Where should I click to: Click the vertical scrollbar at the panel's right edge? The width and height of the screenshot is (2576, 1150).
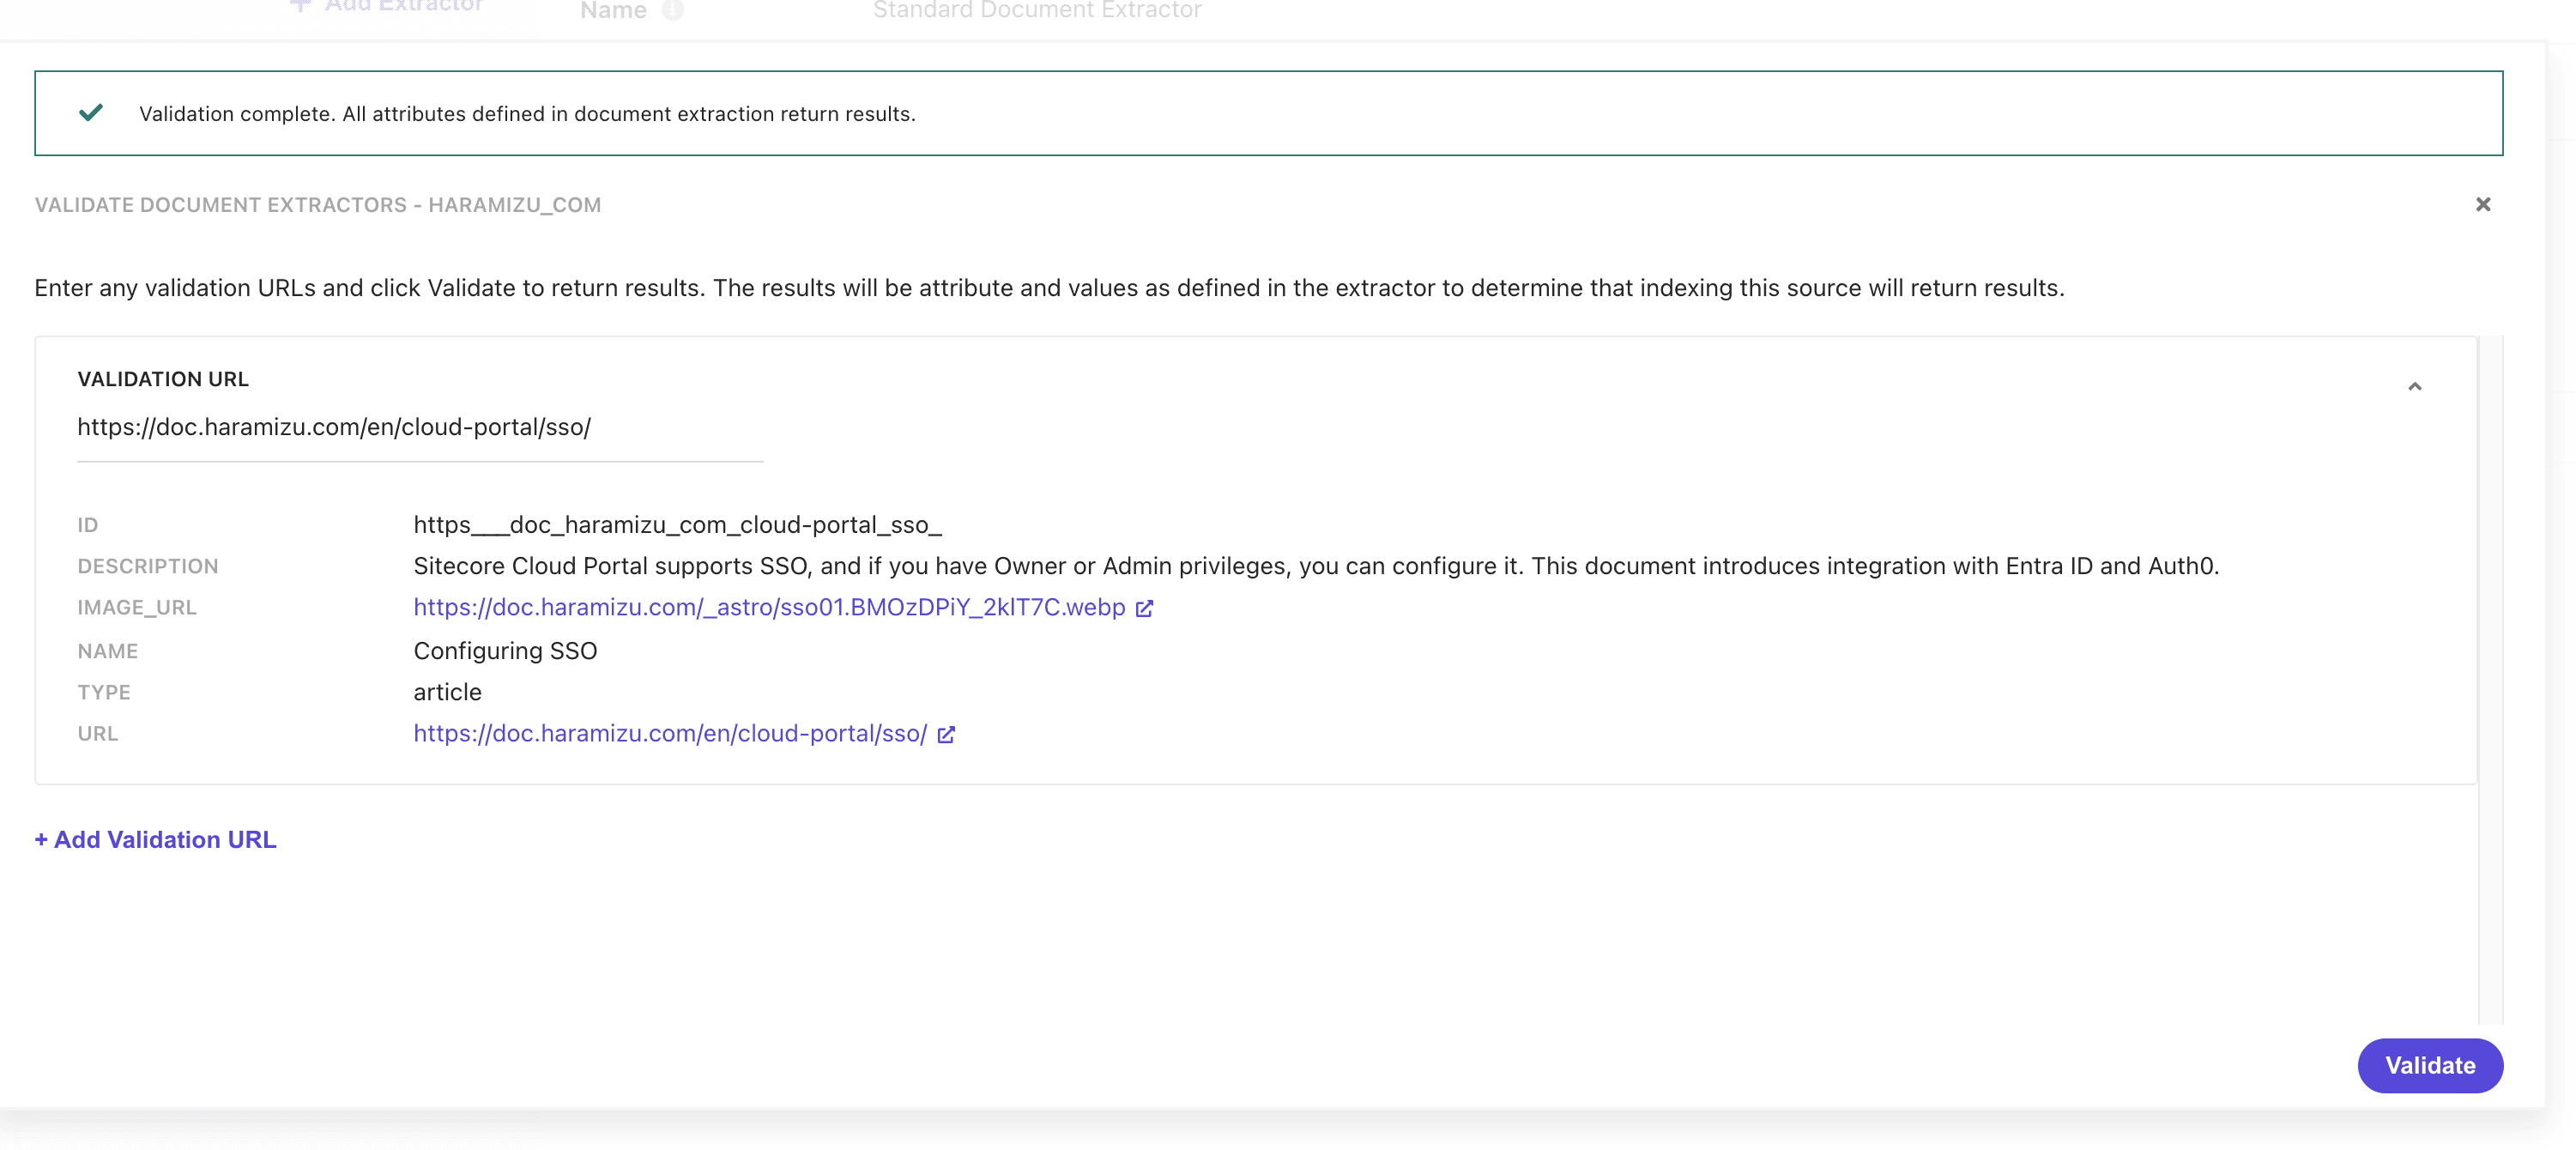point(2490,680)
